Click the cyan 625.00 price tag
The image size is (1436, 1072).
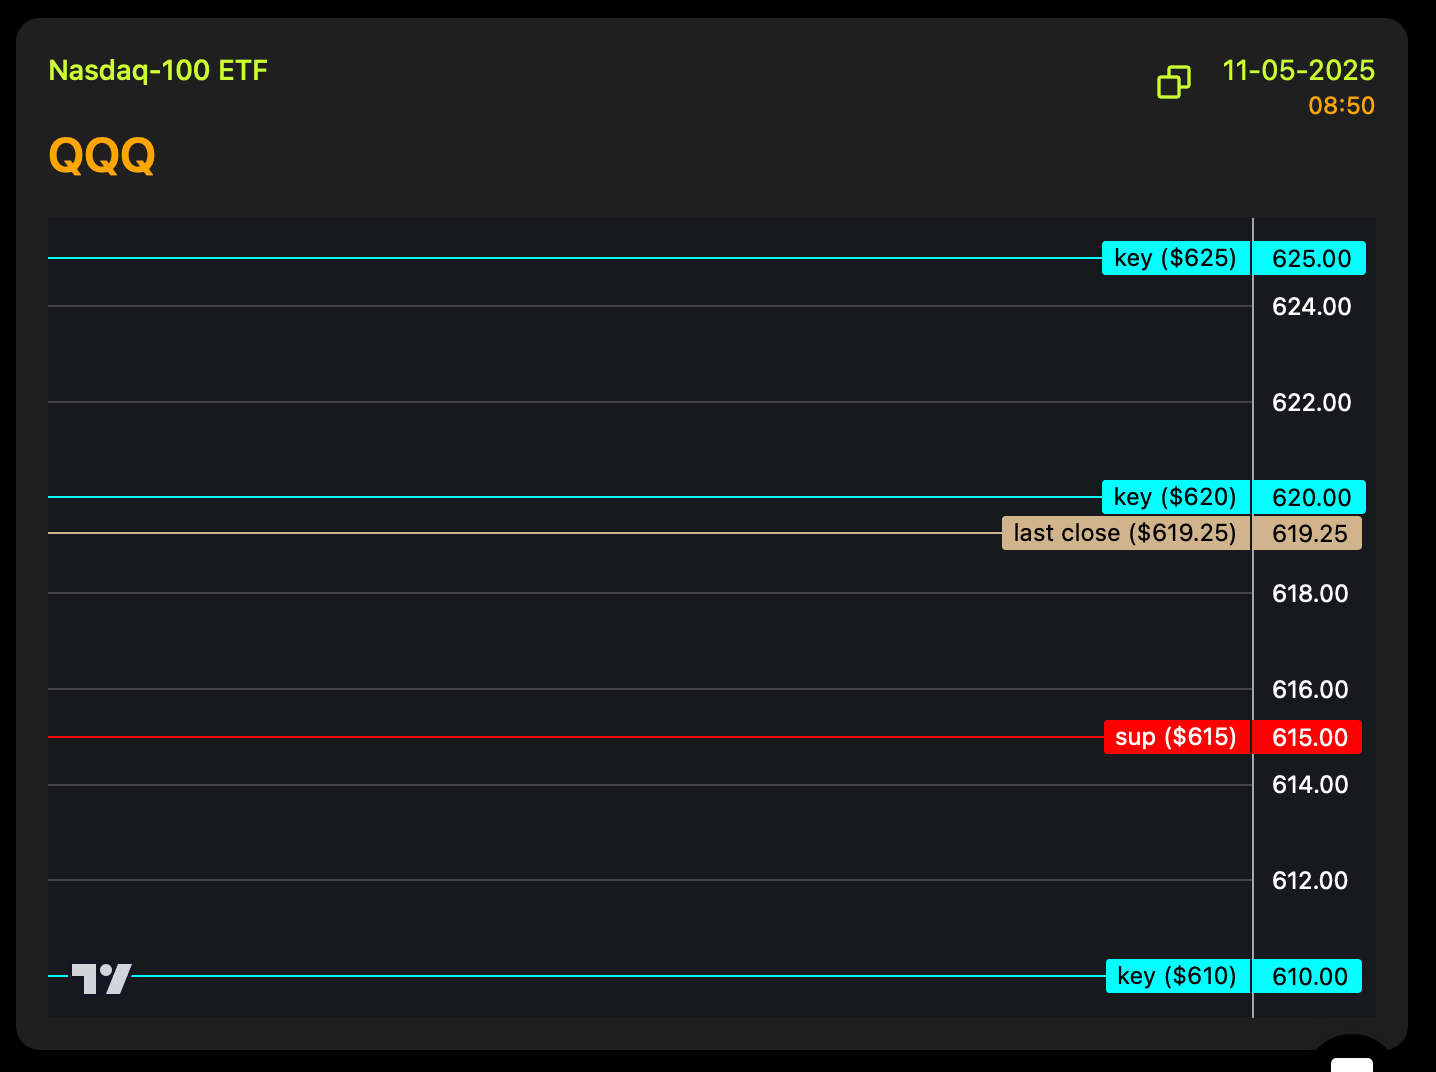point(1310,259)
